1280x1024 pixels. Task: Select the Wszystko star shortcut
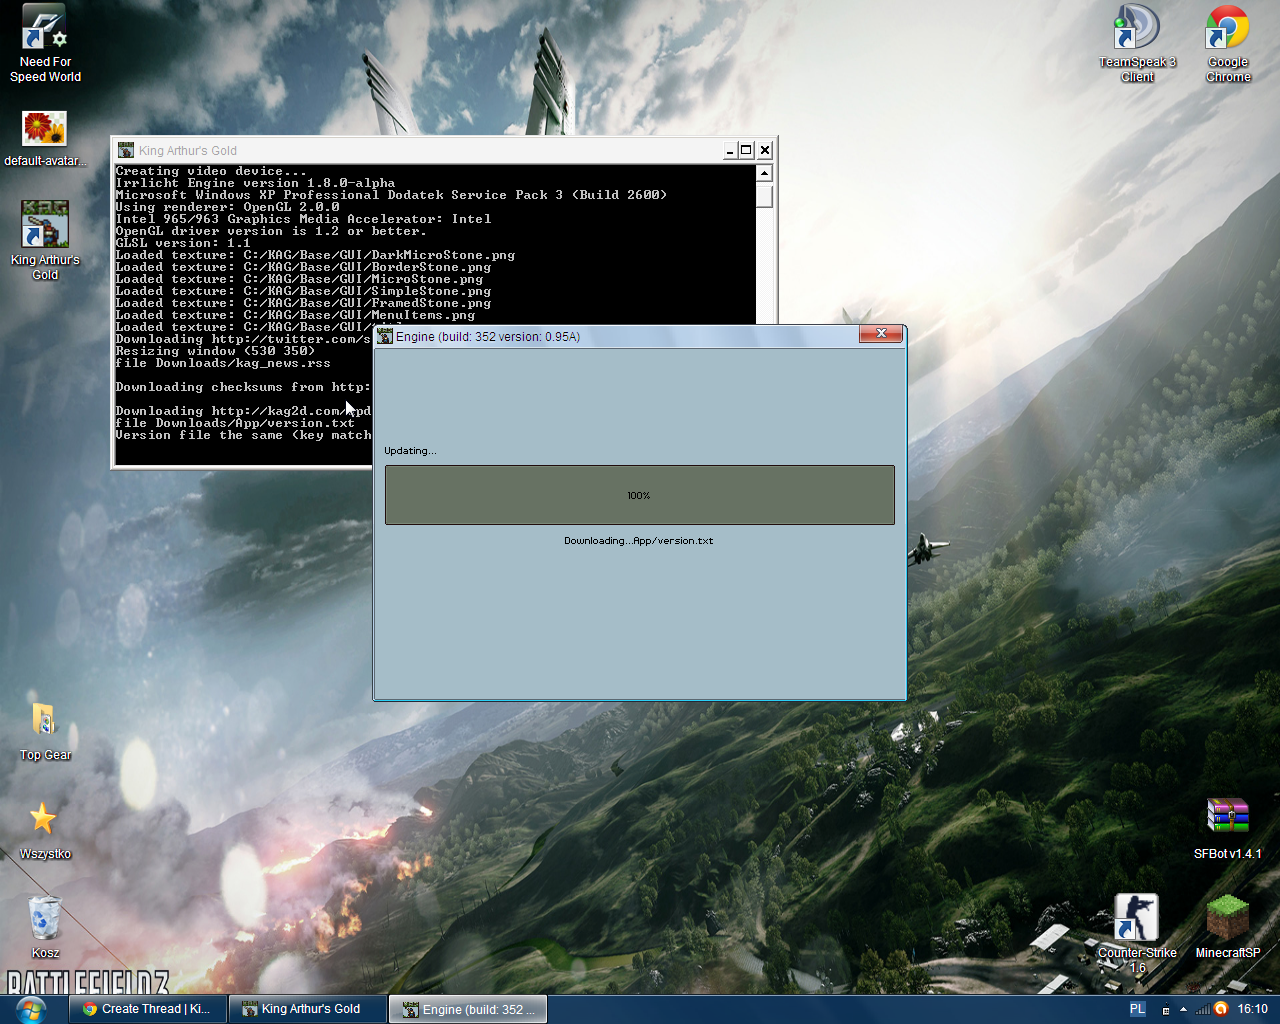[44, 830]
